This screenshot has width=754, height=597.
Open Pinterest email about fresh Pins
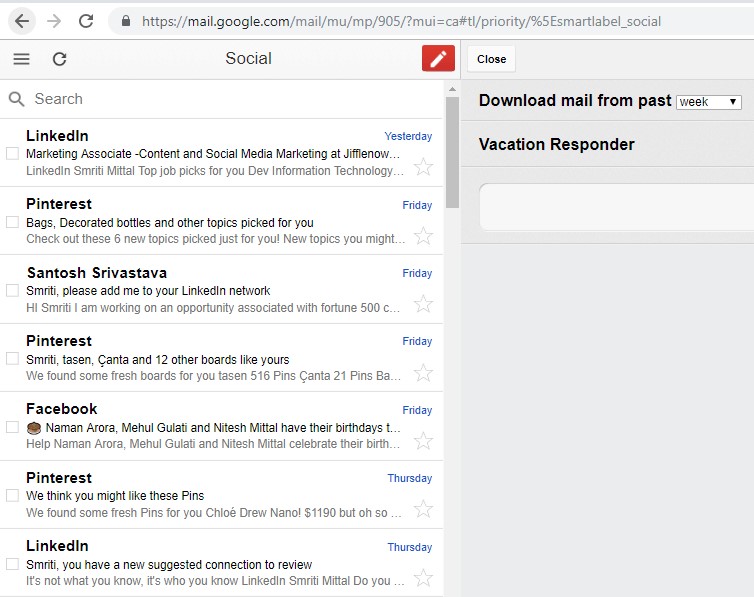coord(215,496)
